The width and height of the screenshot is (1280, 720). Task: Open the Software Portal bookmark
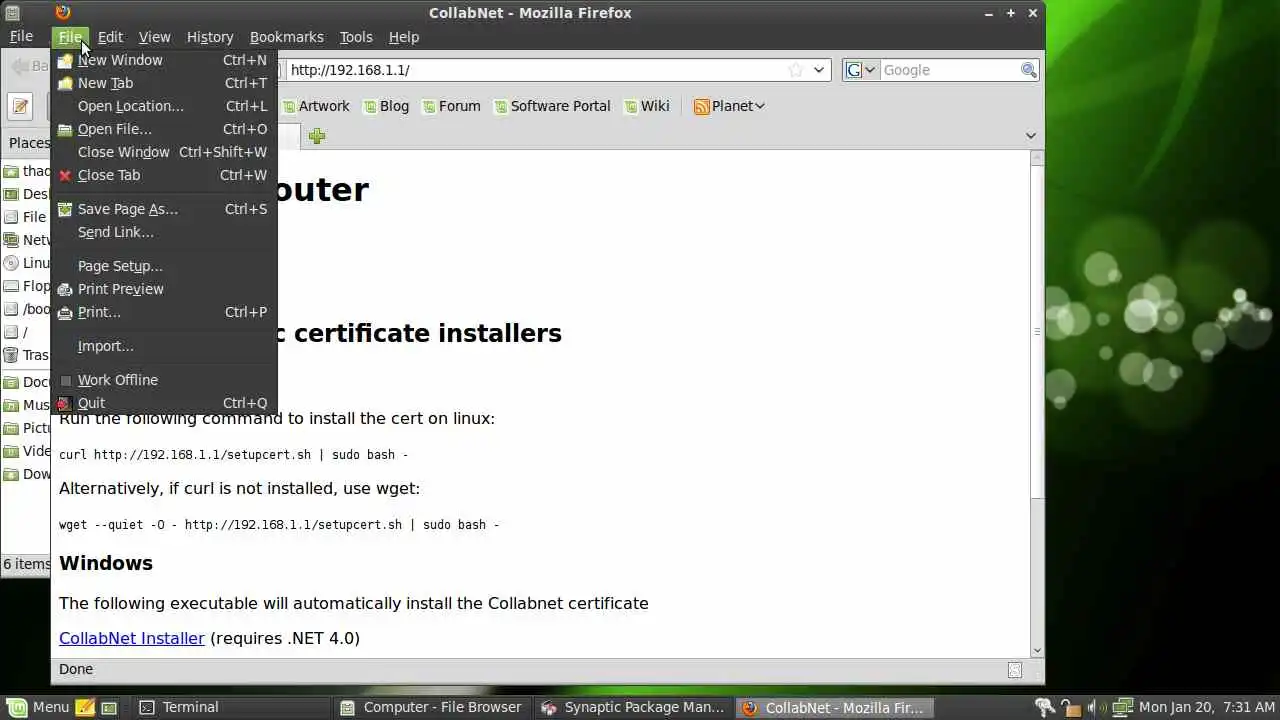[552, 106]
